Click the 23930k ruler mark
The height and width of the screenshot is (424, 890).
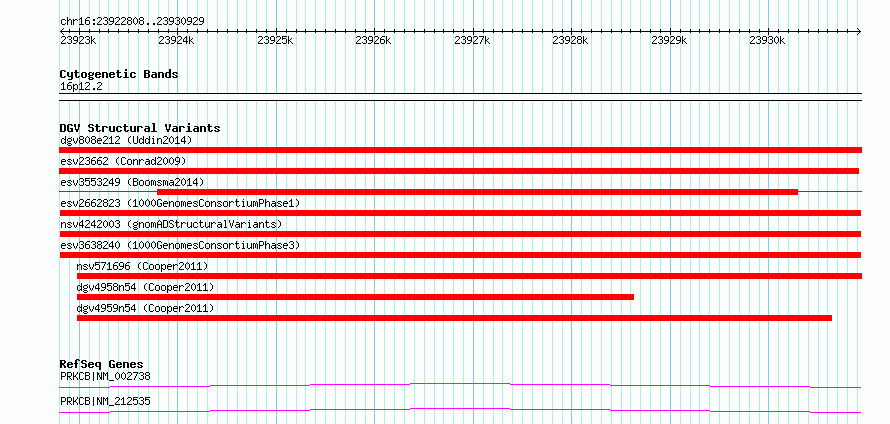point(767,40)
